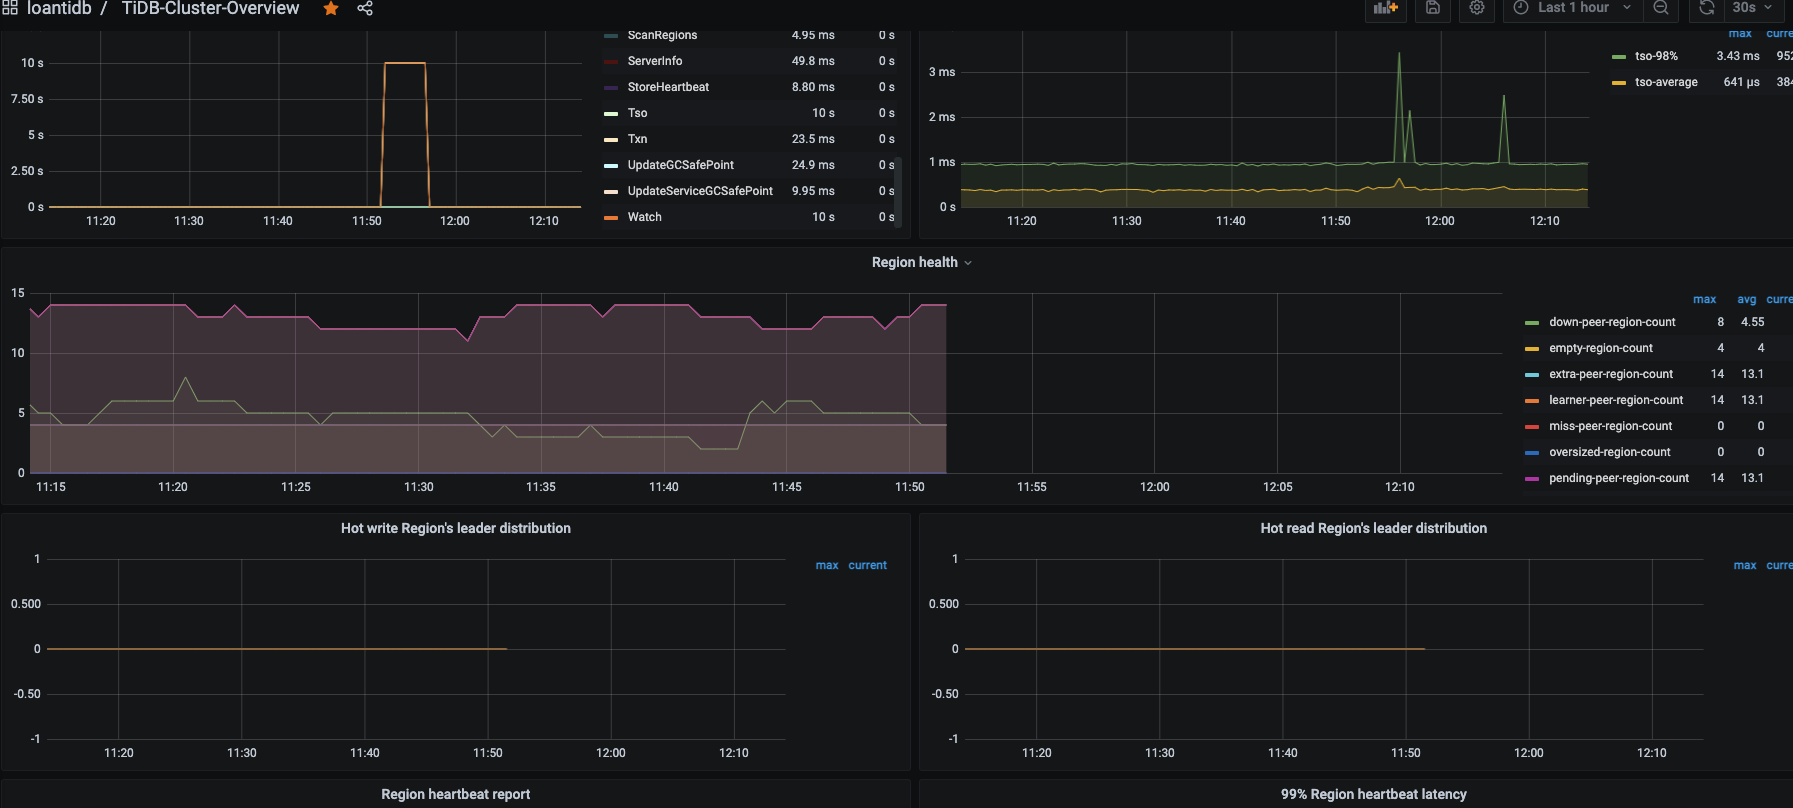Save the dashboard with the disk icon
Image resolution: width=1793 pixels, height=808 pixels.
[1433, 8]
